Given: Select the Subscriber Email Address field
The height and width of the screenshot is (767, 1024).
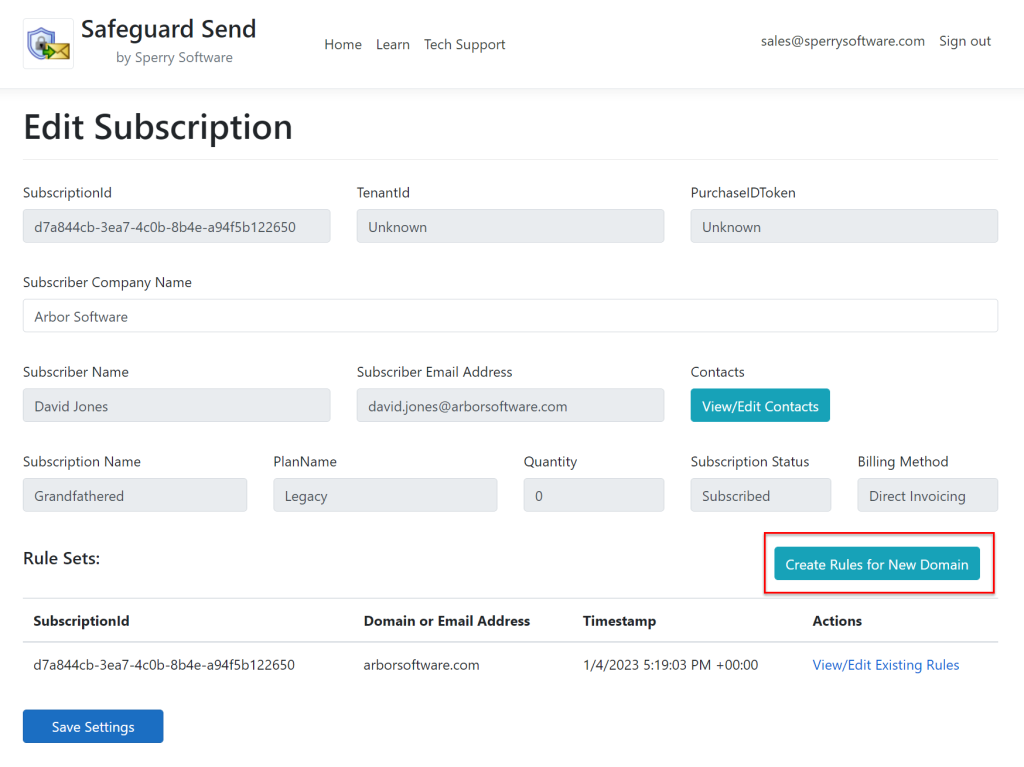Looking at the screenshot, I should coord(510,406).
